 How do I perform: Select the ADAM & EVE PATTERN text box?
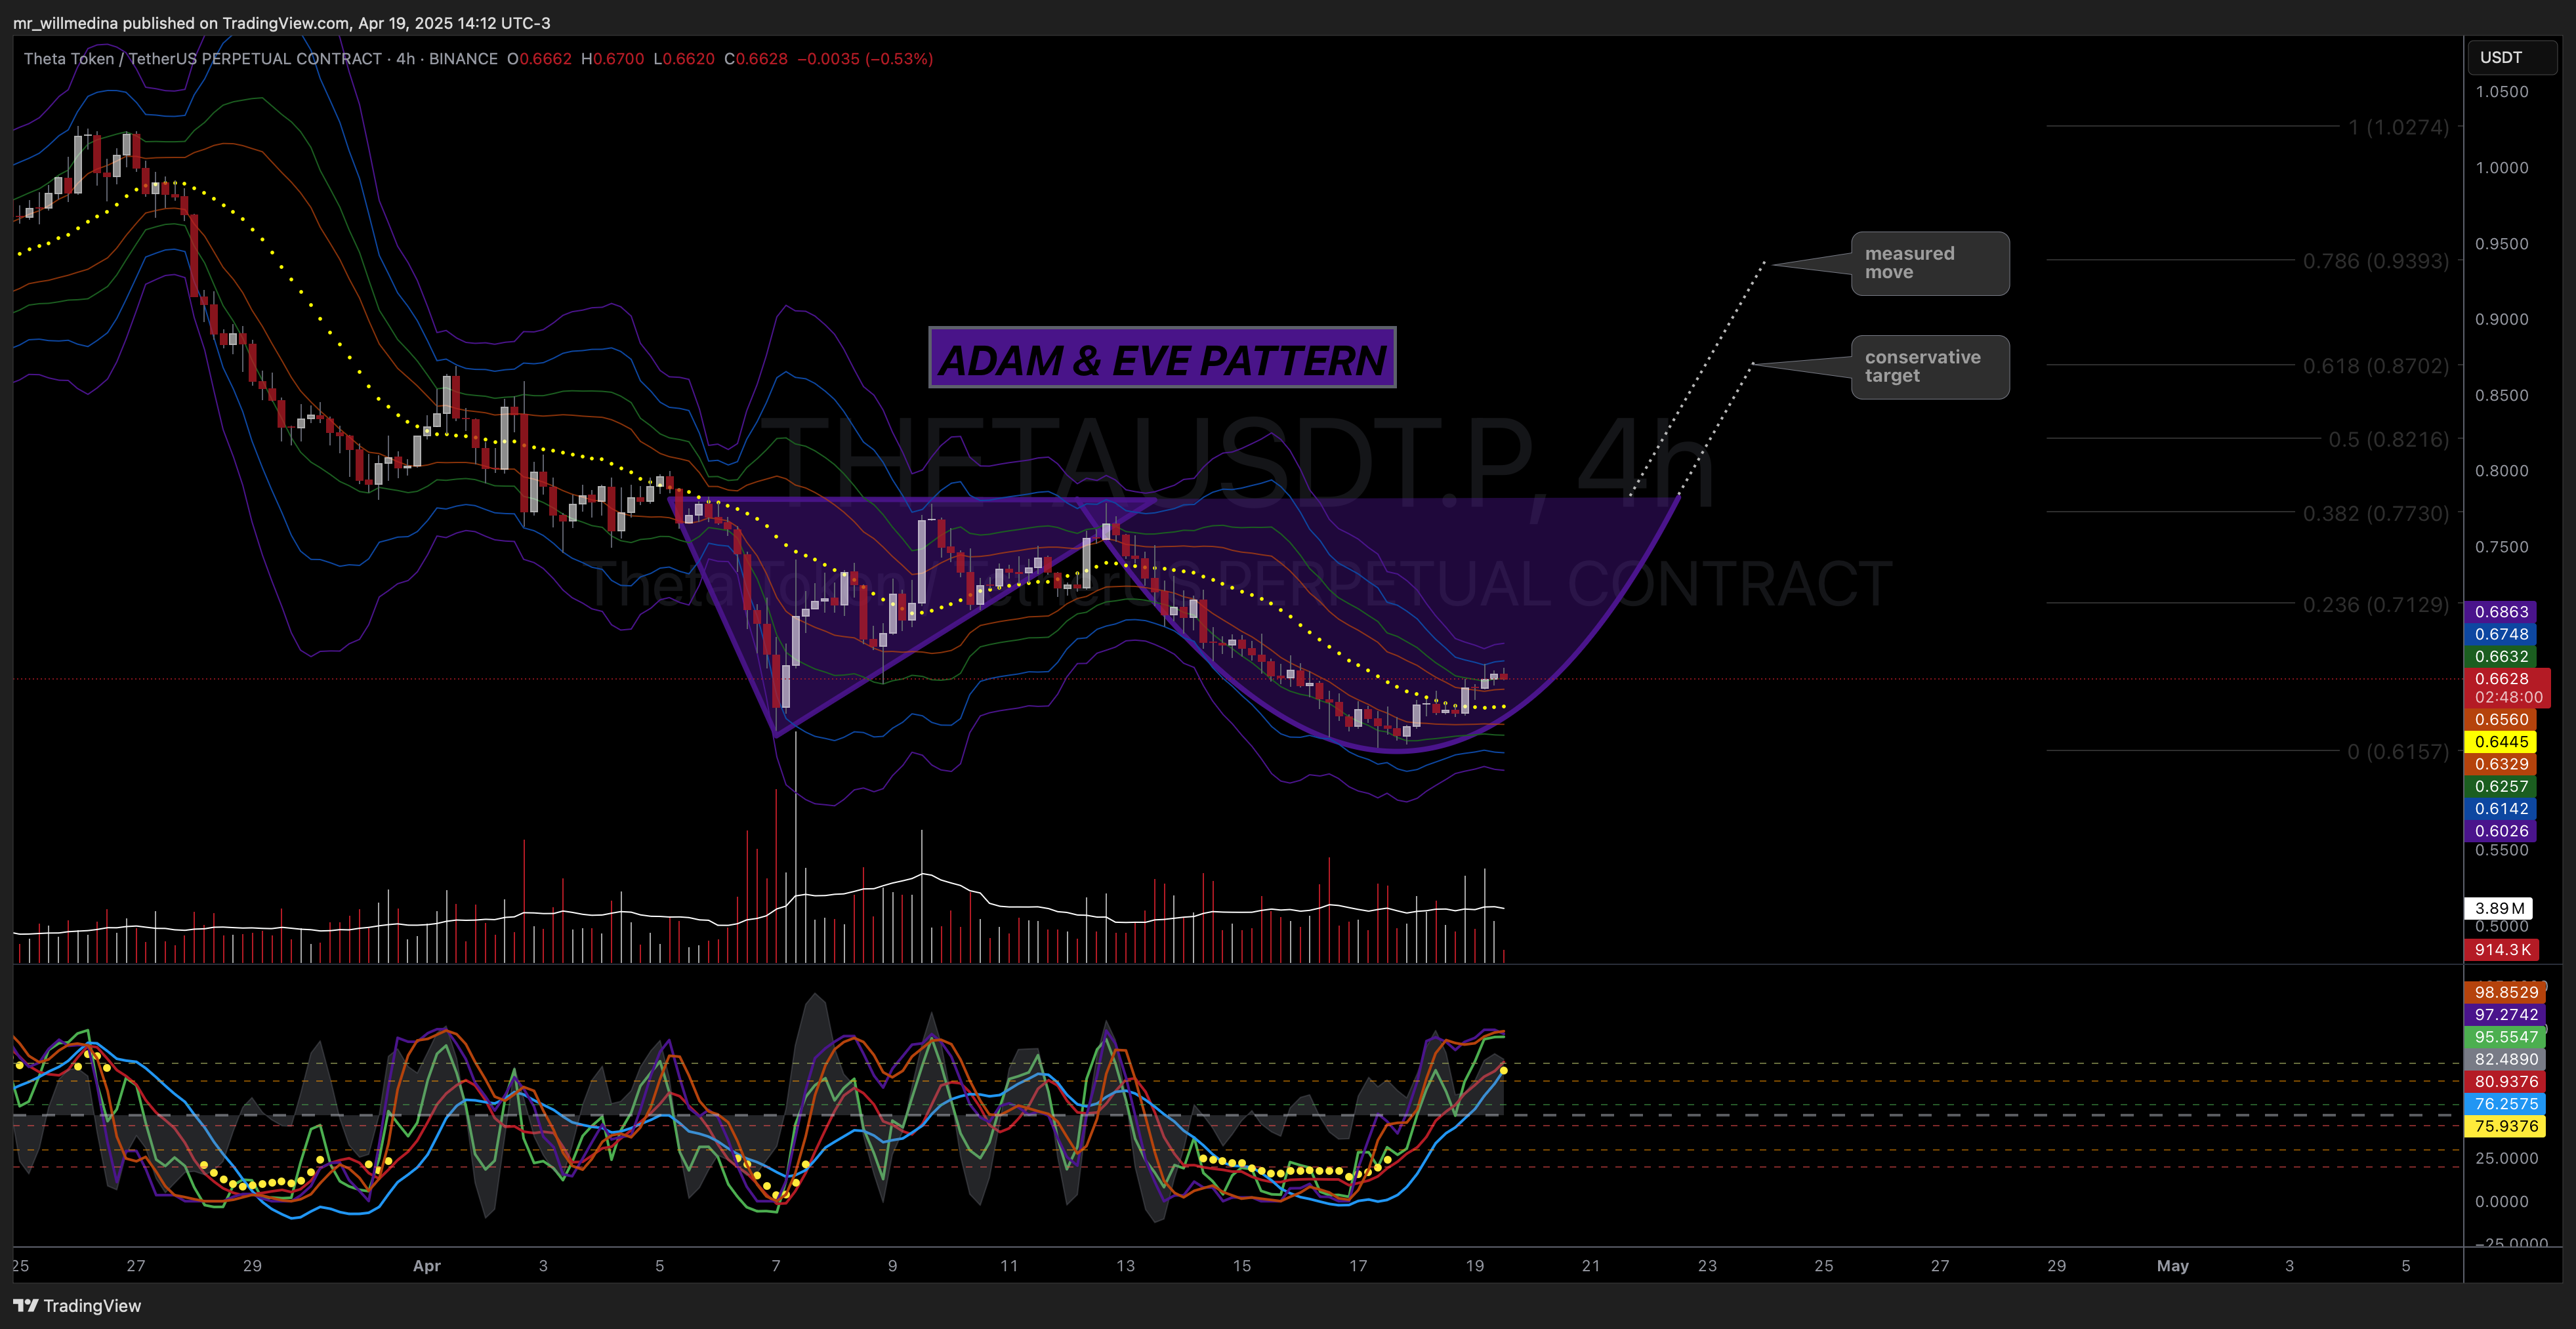[x=1162, y=358]
